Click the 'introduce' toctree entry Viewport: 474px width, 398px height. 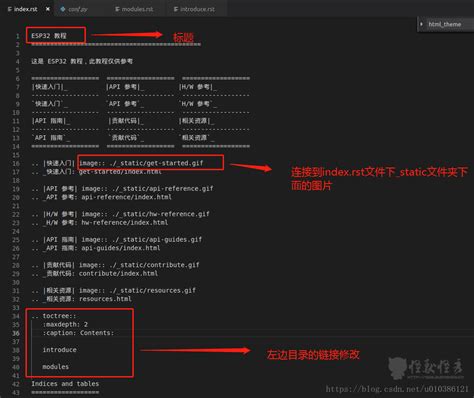point(59,350)
